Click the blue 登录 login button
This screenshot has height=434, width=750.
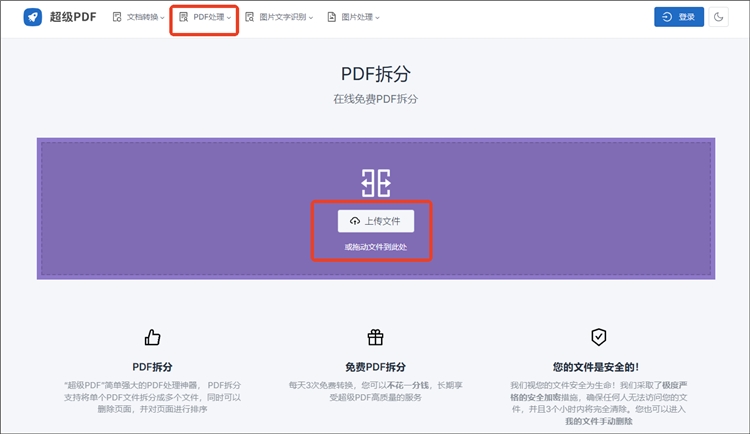(679, 17)
